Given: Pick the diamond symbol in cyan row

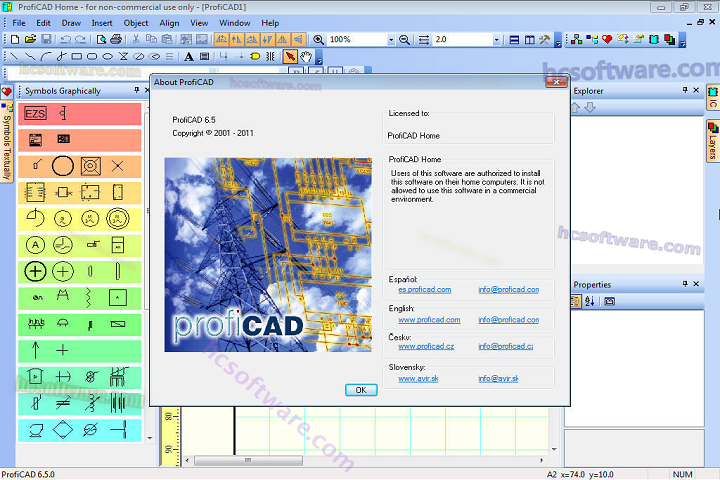Looking at the screenshot, I should click(63, 430).
